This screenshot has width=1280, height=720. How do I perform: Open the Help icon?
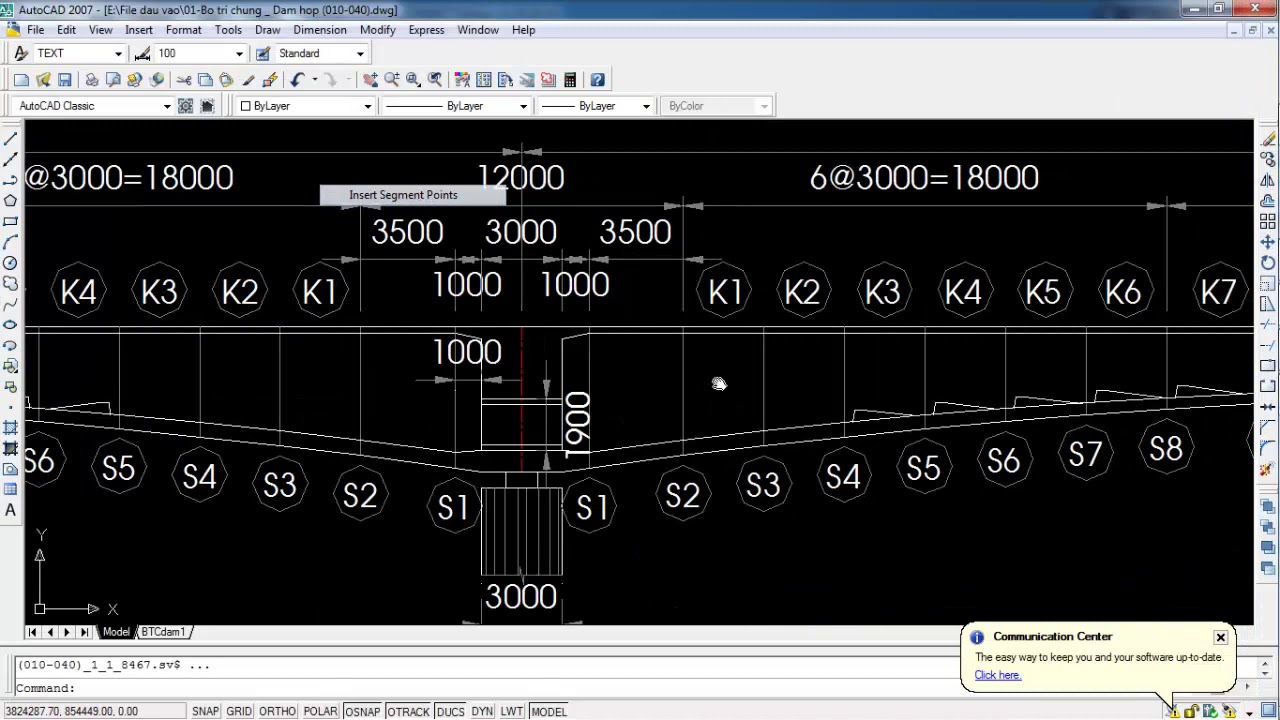pyautogui.click(x=597, y=80)
